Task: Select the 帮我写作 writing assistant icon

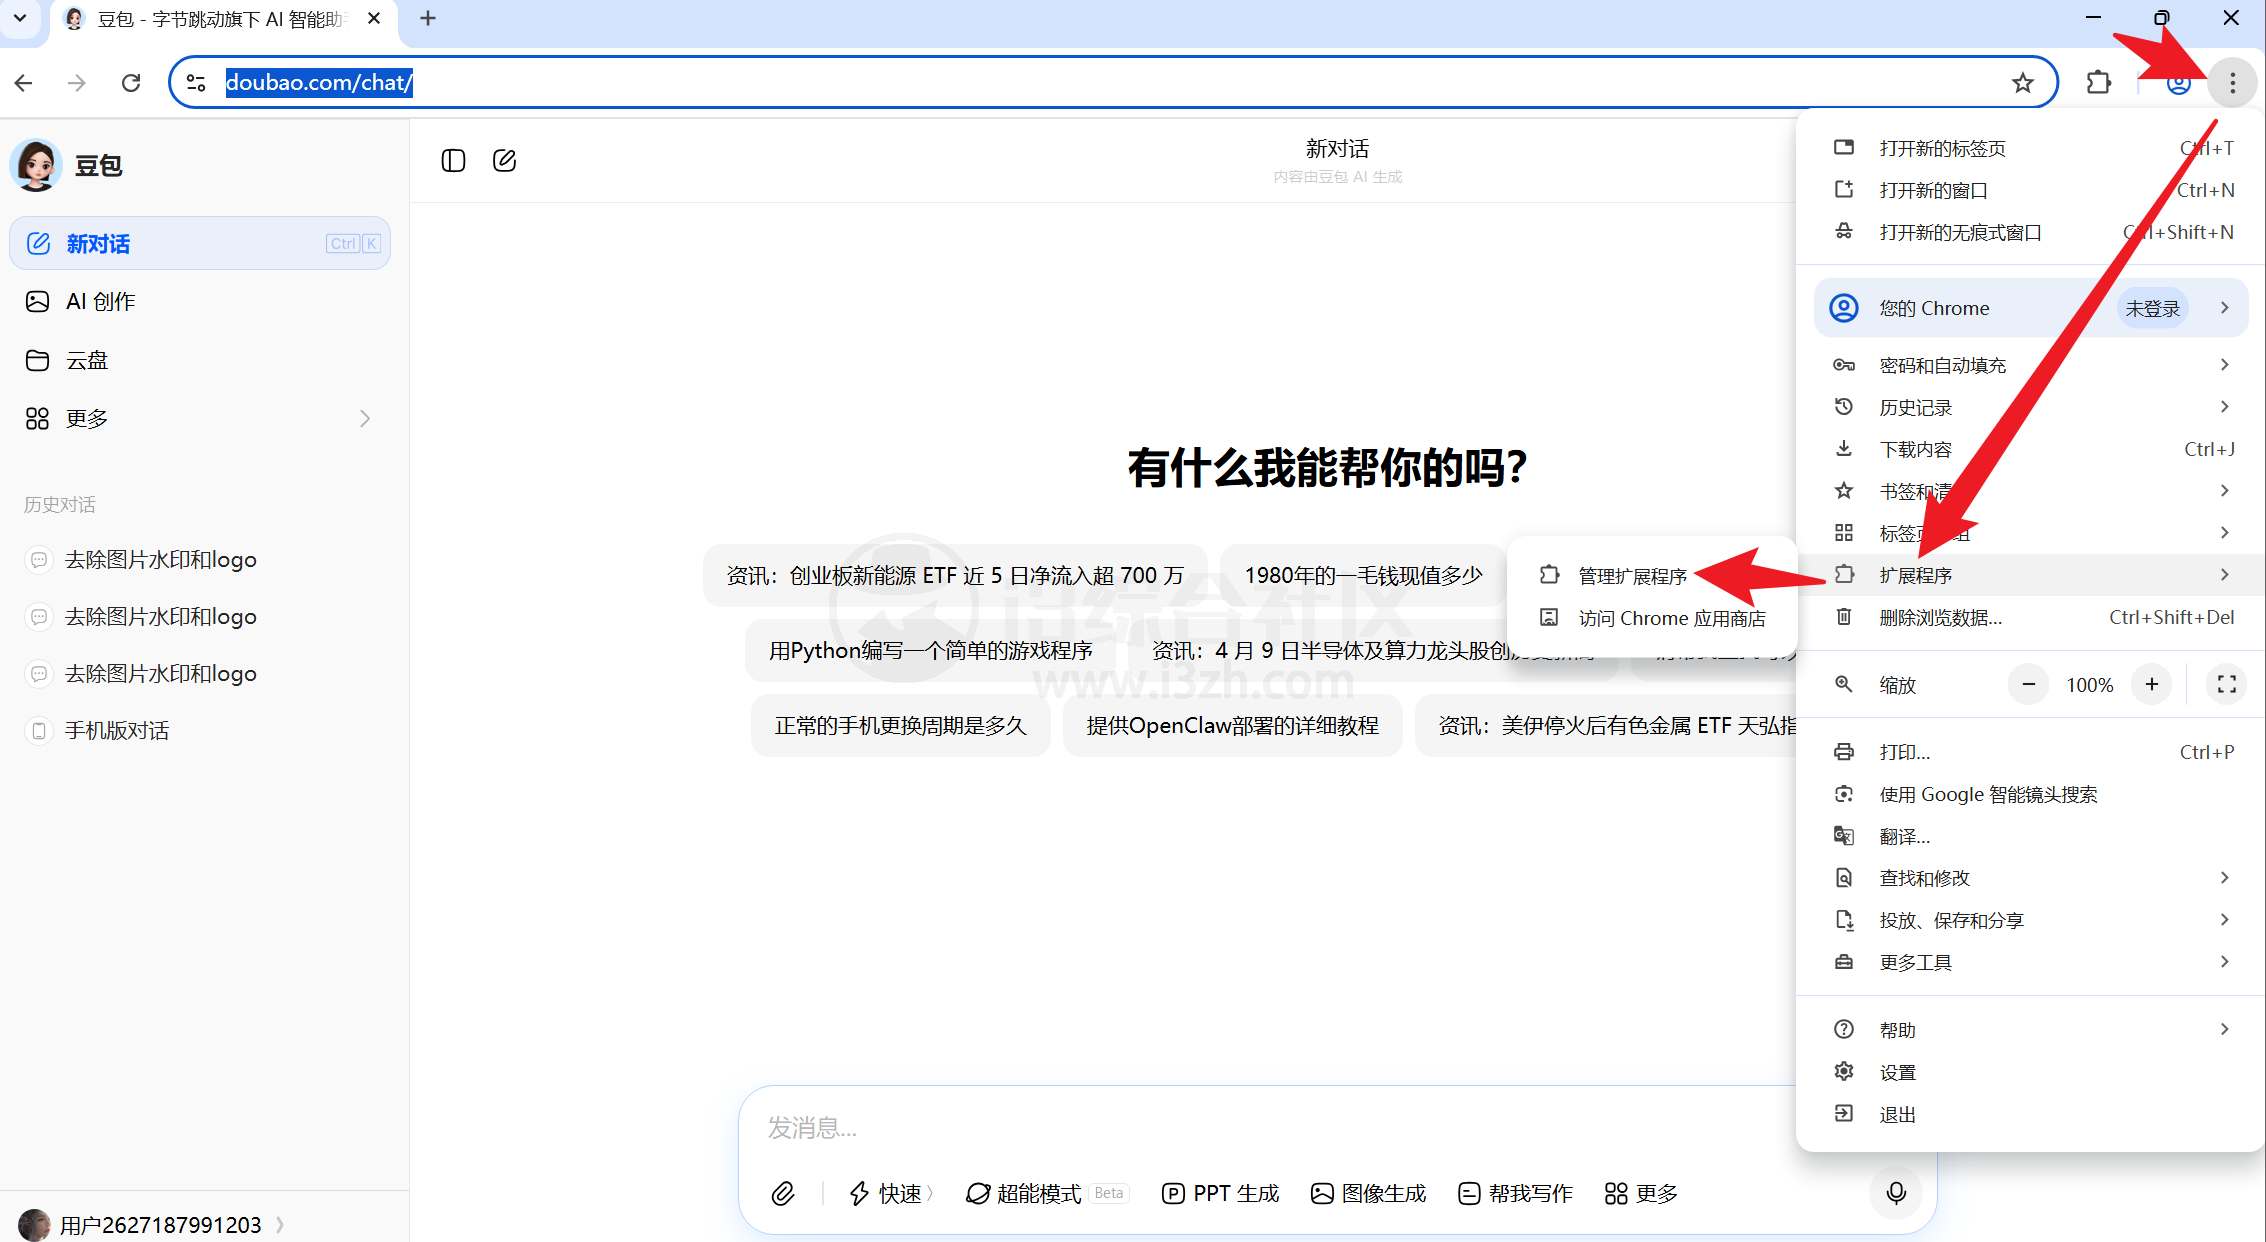Action: (x=1515, y=1193)
